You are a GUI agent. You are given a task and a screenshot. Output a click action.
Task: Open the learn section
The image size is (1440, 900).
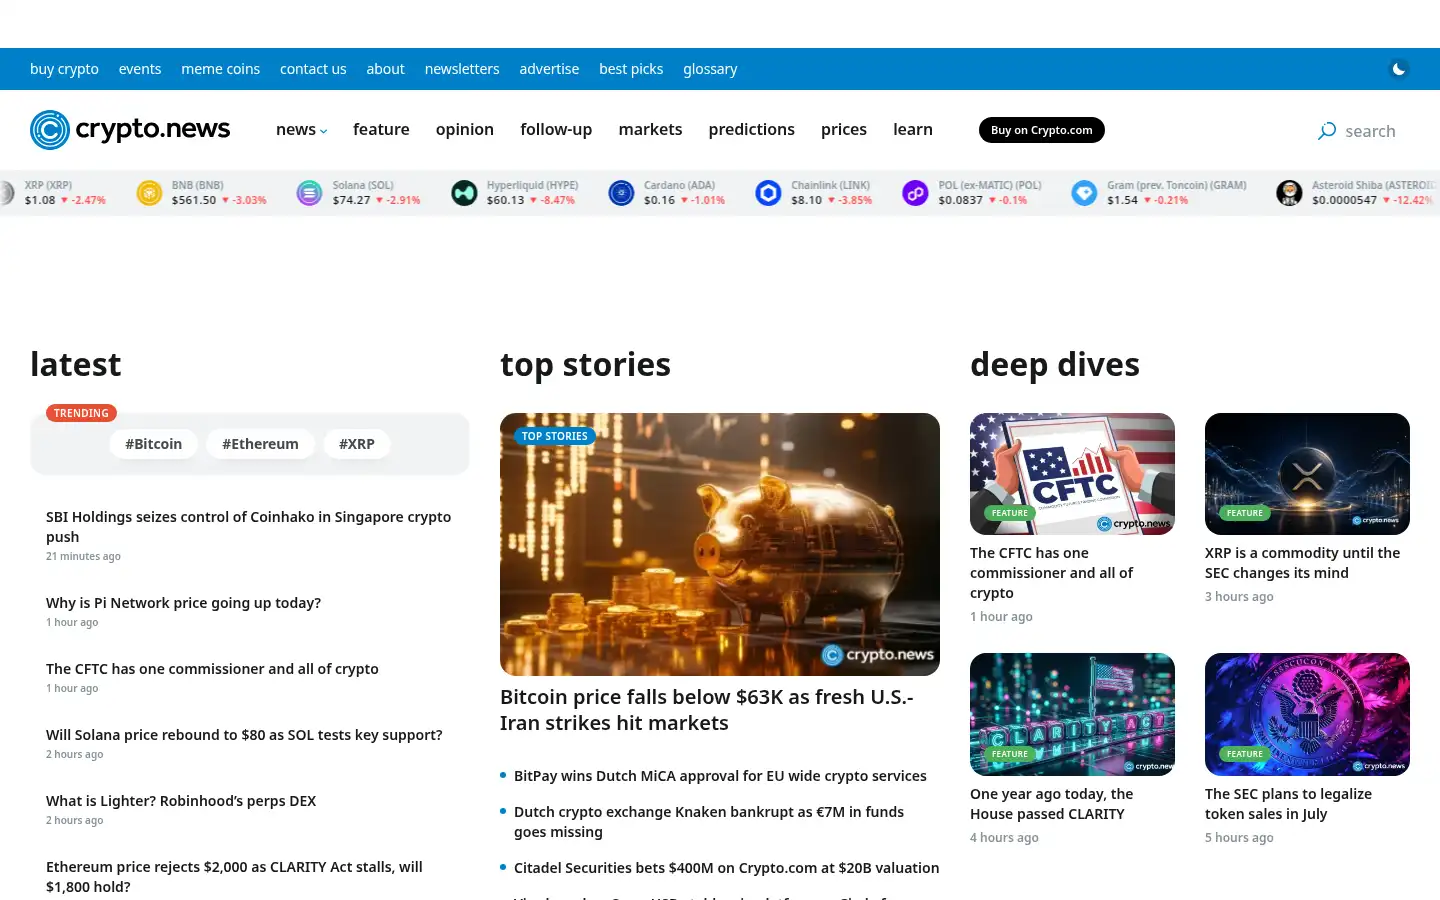point(913,130)
